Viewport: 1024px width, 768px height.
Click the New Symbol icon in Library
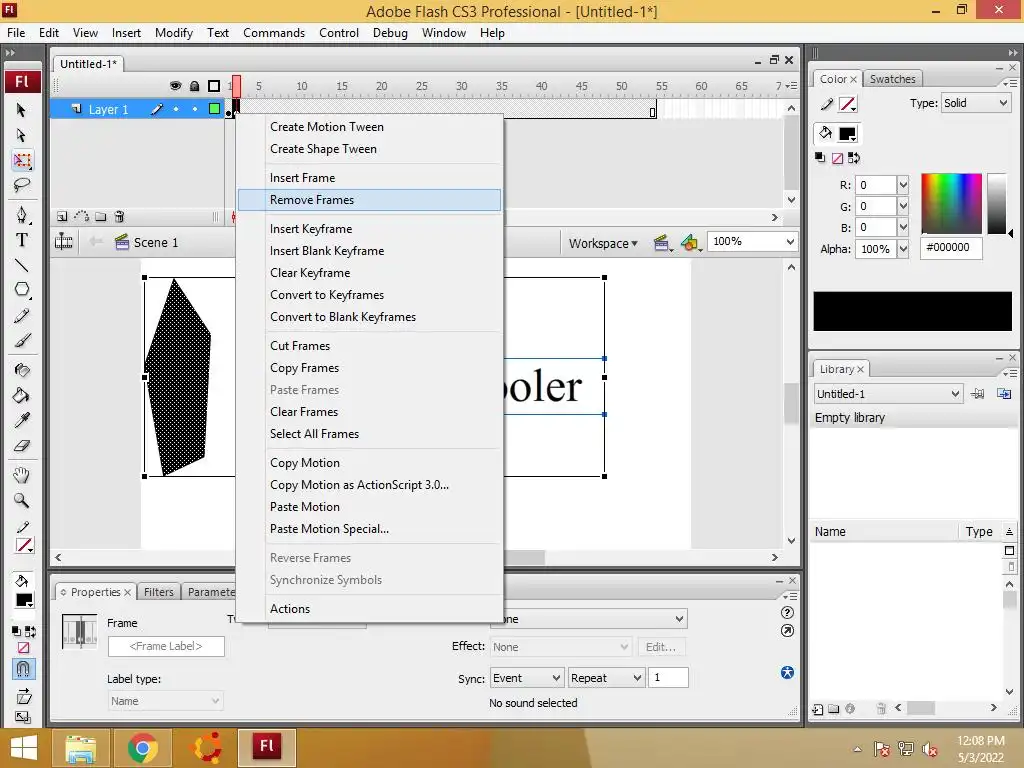tap(818, 709)
